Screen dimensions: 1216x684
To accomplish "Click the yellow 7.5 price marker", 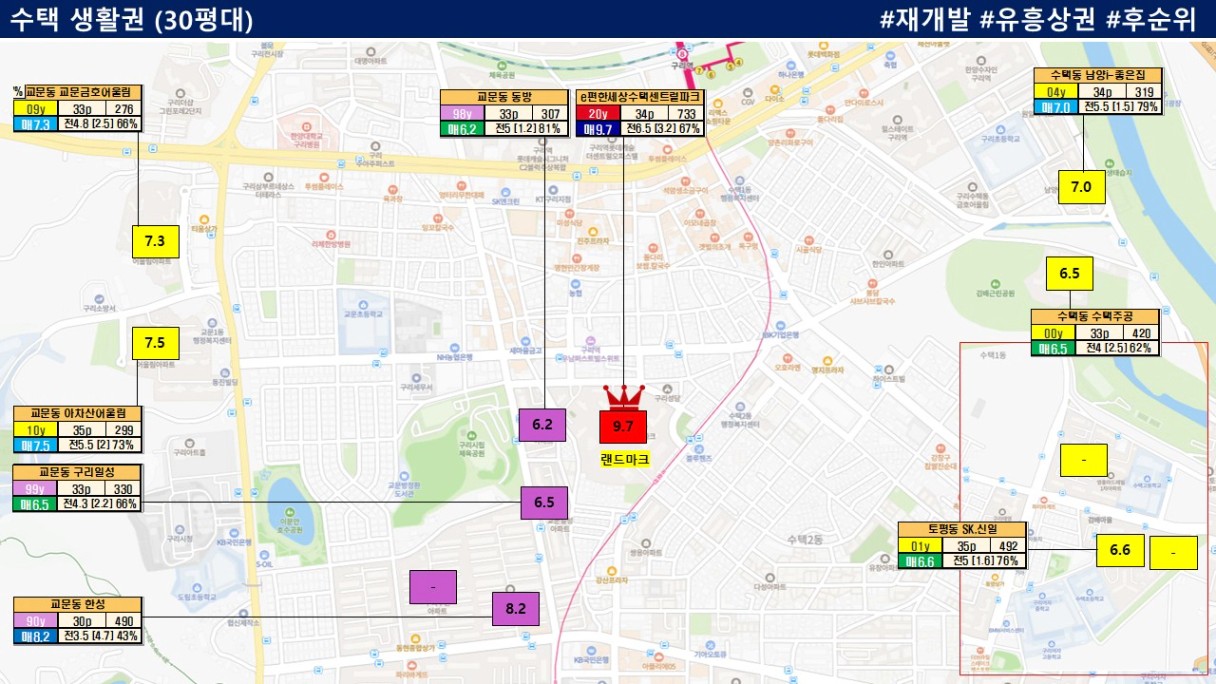I will click(155, 343).
